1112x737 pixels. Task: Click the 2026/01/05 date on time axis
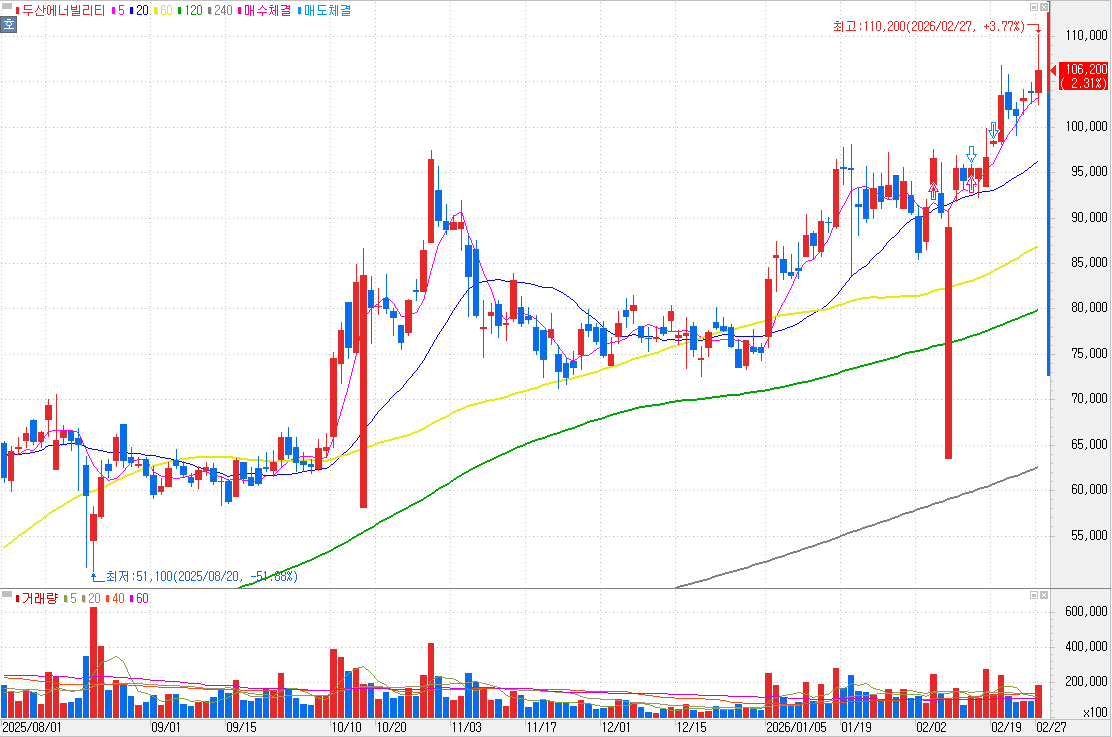click(797, 727)
